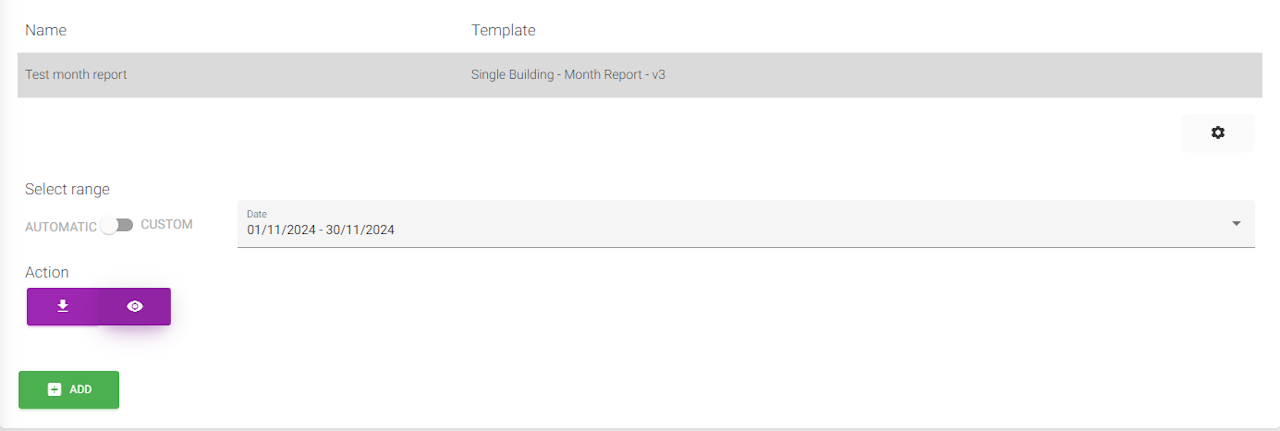Preview the report using the eye icon
Screen dimensions: 1280x431
coord(135,306)
